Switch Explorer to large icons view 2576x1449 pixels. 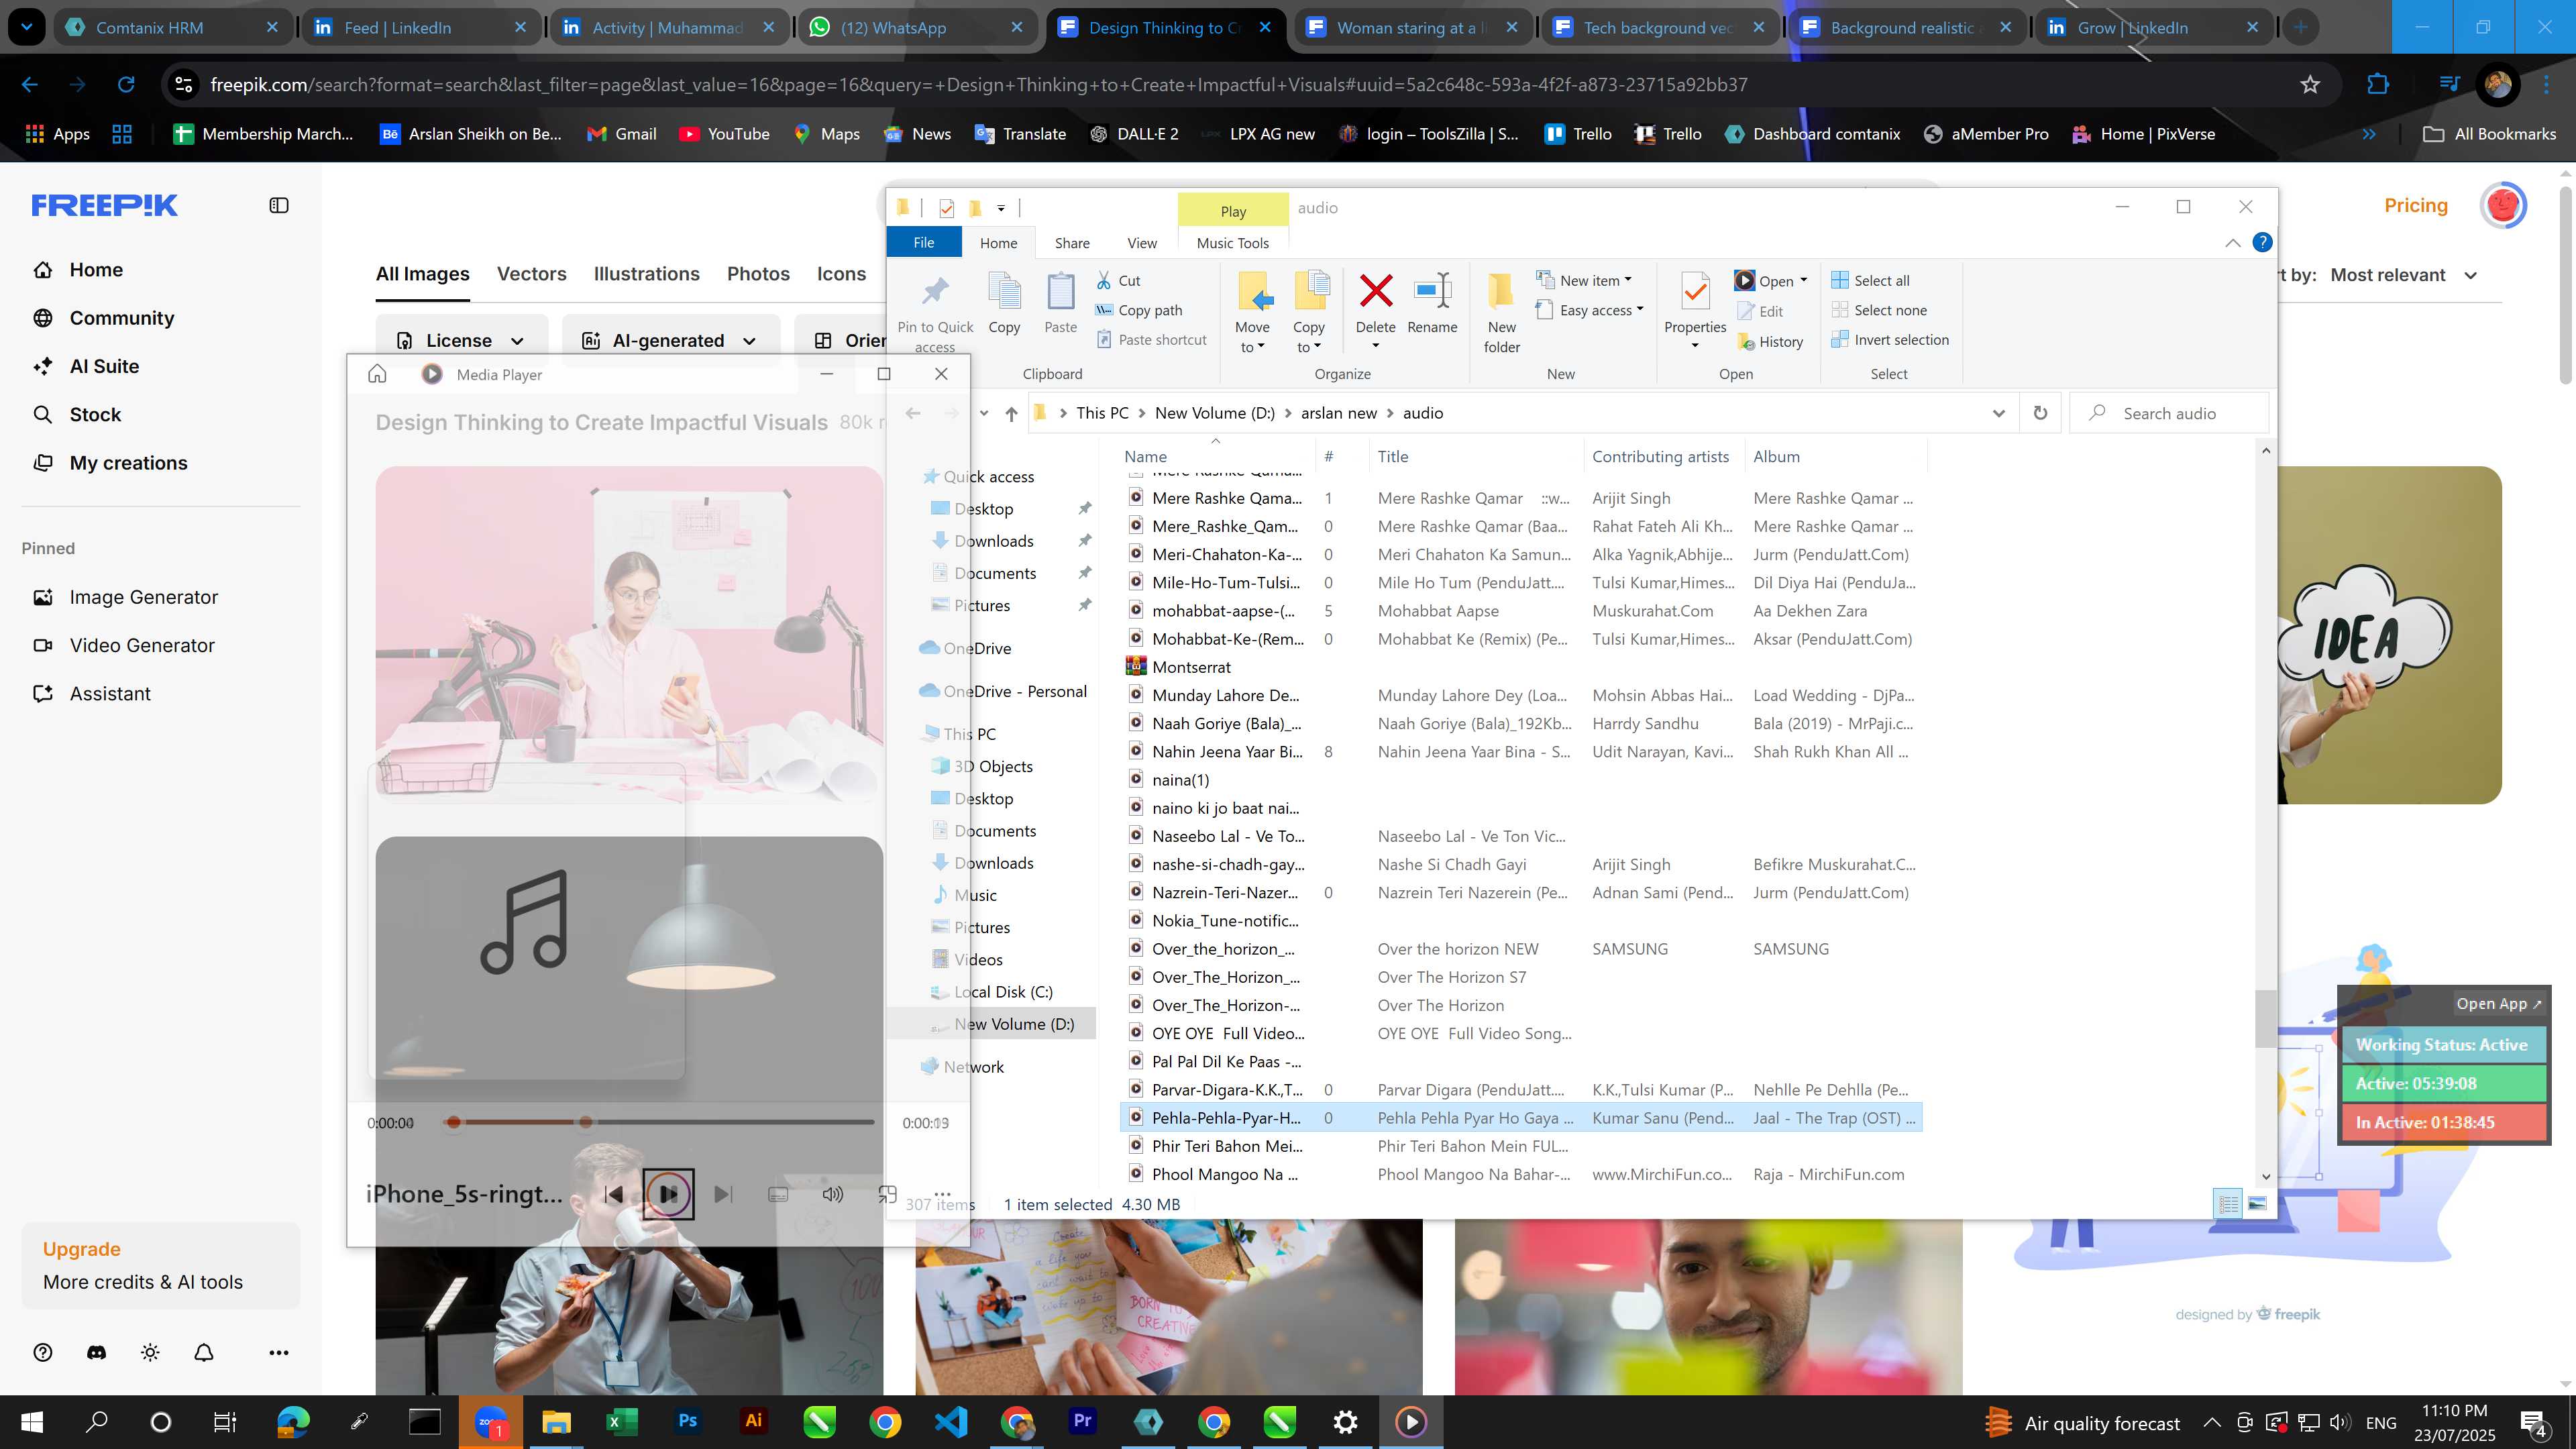point(2257,1203)
